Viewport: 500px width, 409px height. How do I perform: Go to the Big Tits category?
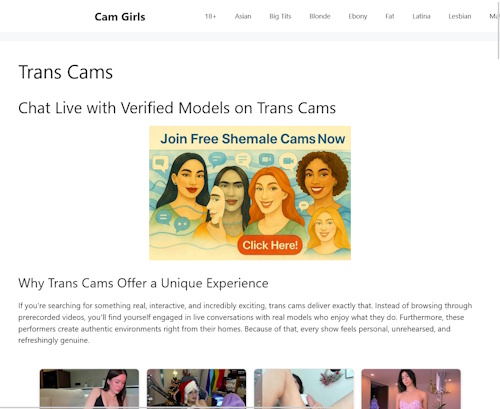click(280, 16)
